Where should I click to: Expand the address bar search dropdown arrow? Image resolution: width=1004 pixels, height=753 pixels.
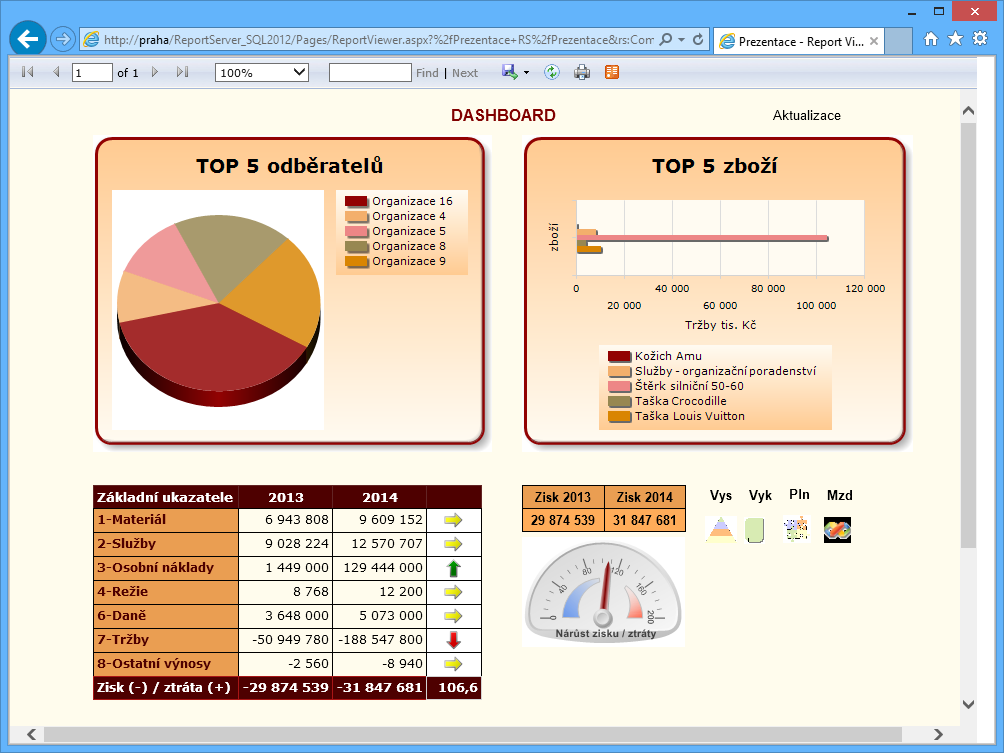(681, 40)
